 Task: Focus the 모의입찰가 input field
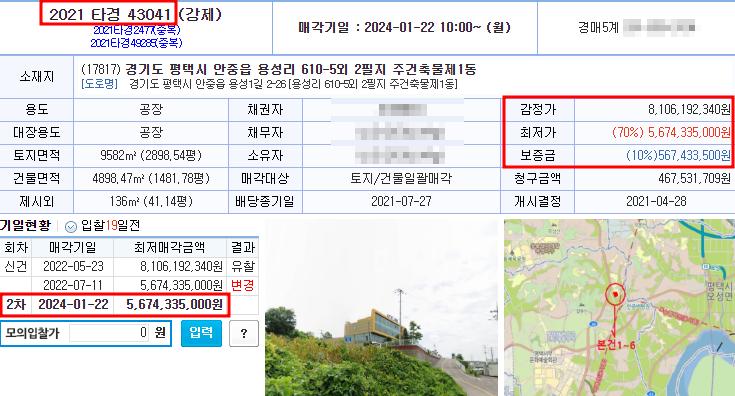coord(109,333)
